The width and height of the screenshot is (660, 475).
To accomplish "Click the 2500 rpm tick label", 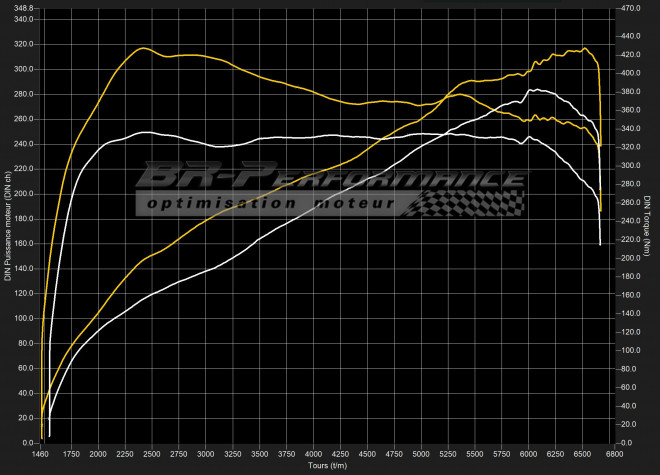I will [152, 454].
